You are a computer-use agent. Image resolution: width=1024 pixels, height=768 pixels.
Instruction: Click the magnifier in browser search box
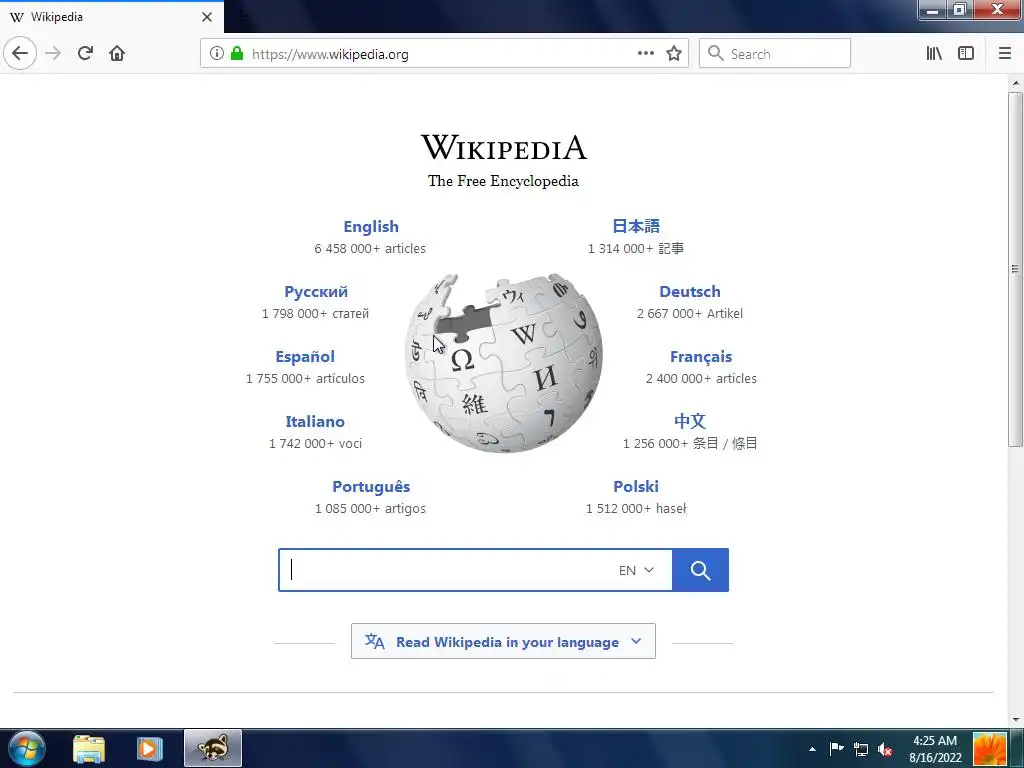716,54
